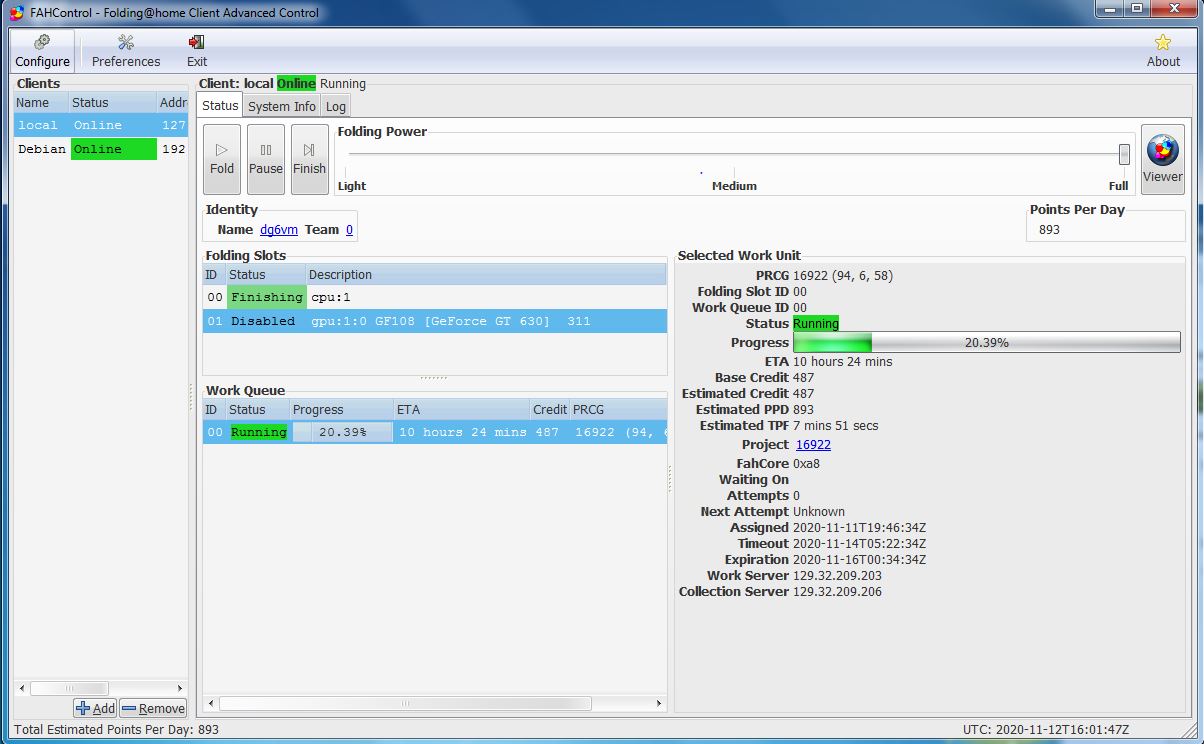The image size is (1204, 744).
Task: Open the Log tab
Action: (336, 106)
